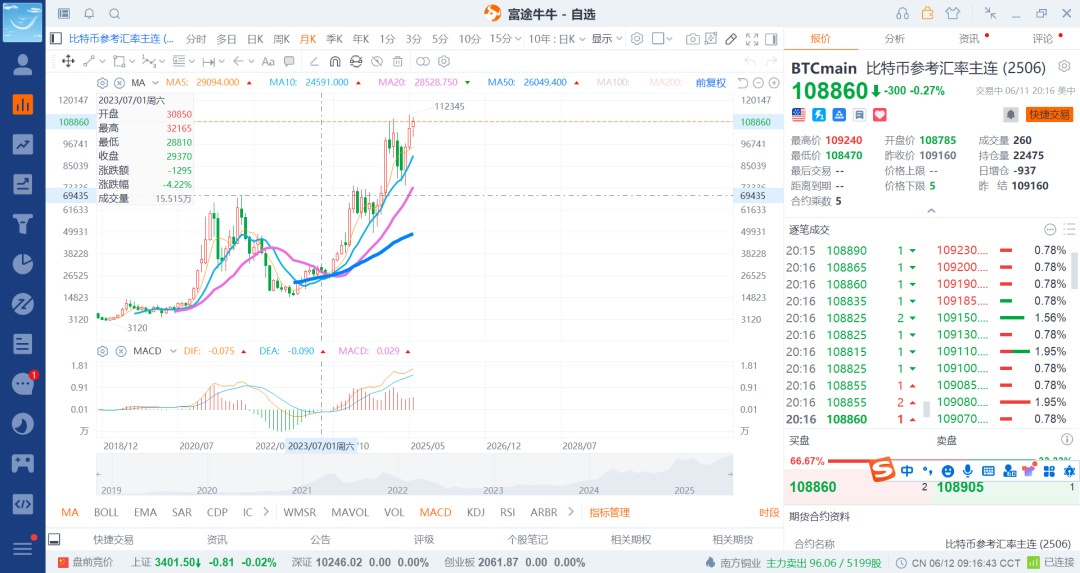Viewport: 1080px width, 573px height.
Task: Switch to the 分析 tab
Action: [x=895, y=39]
